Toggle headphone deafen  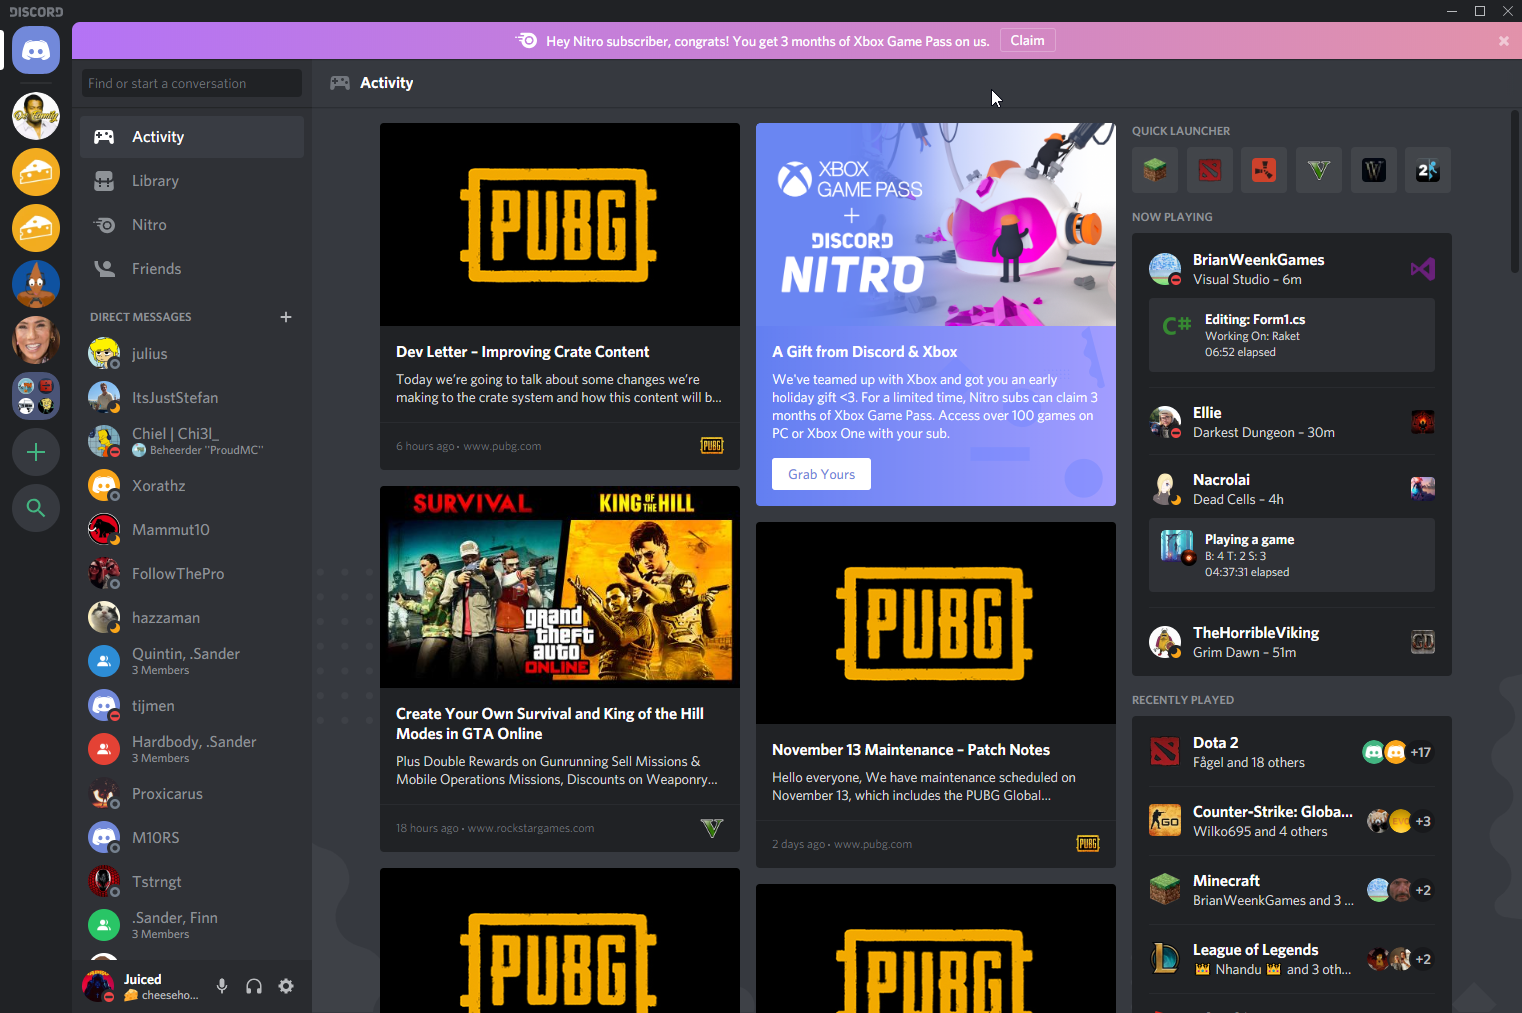[x=254, y=986]
